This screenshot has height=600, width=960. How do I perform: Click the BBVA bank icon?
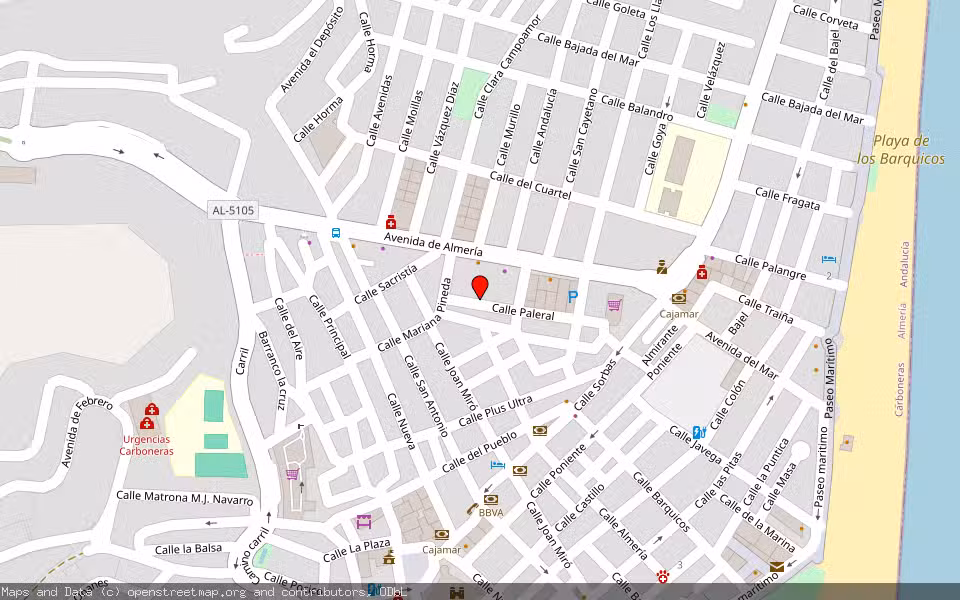click(490, 500)
